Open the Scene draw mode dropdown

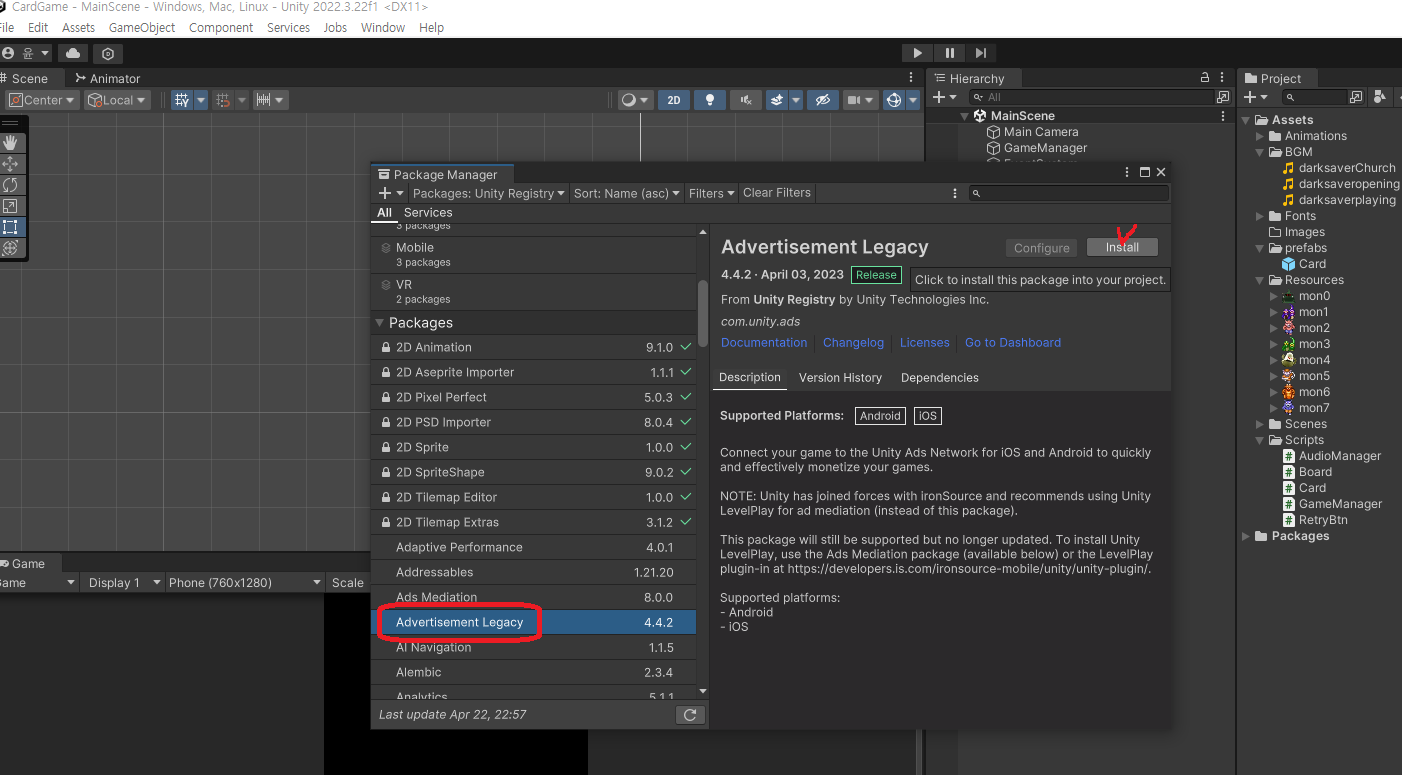tap(635, 100)
